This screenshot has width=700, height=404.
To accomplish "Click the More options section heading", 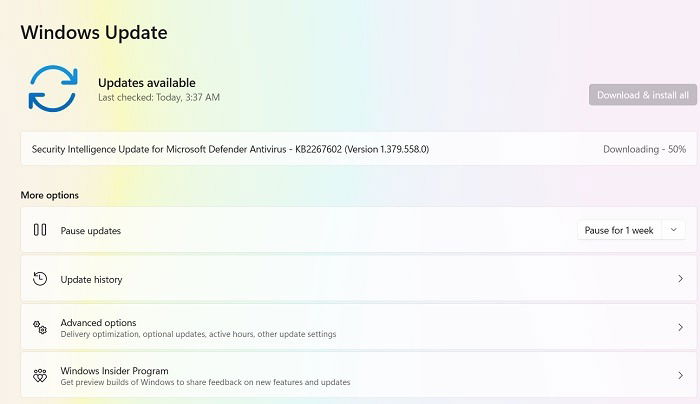I will click(x=50, y=195).
